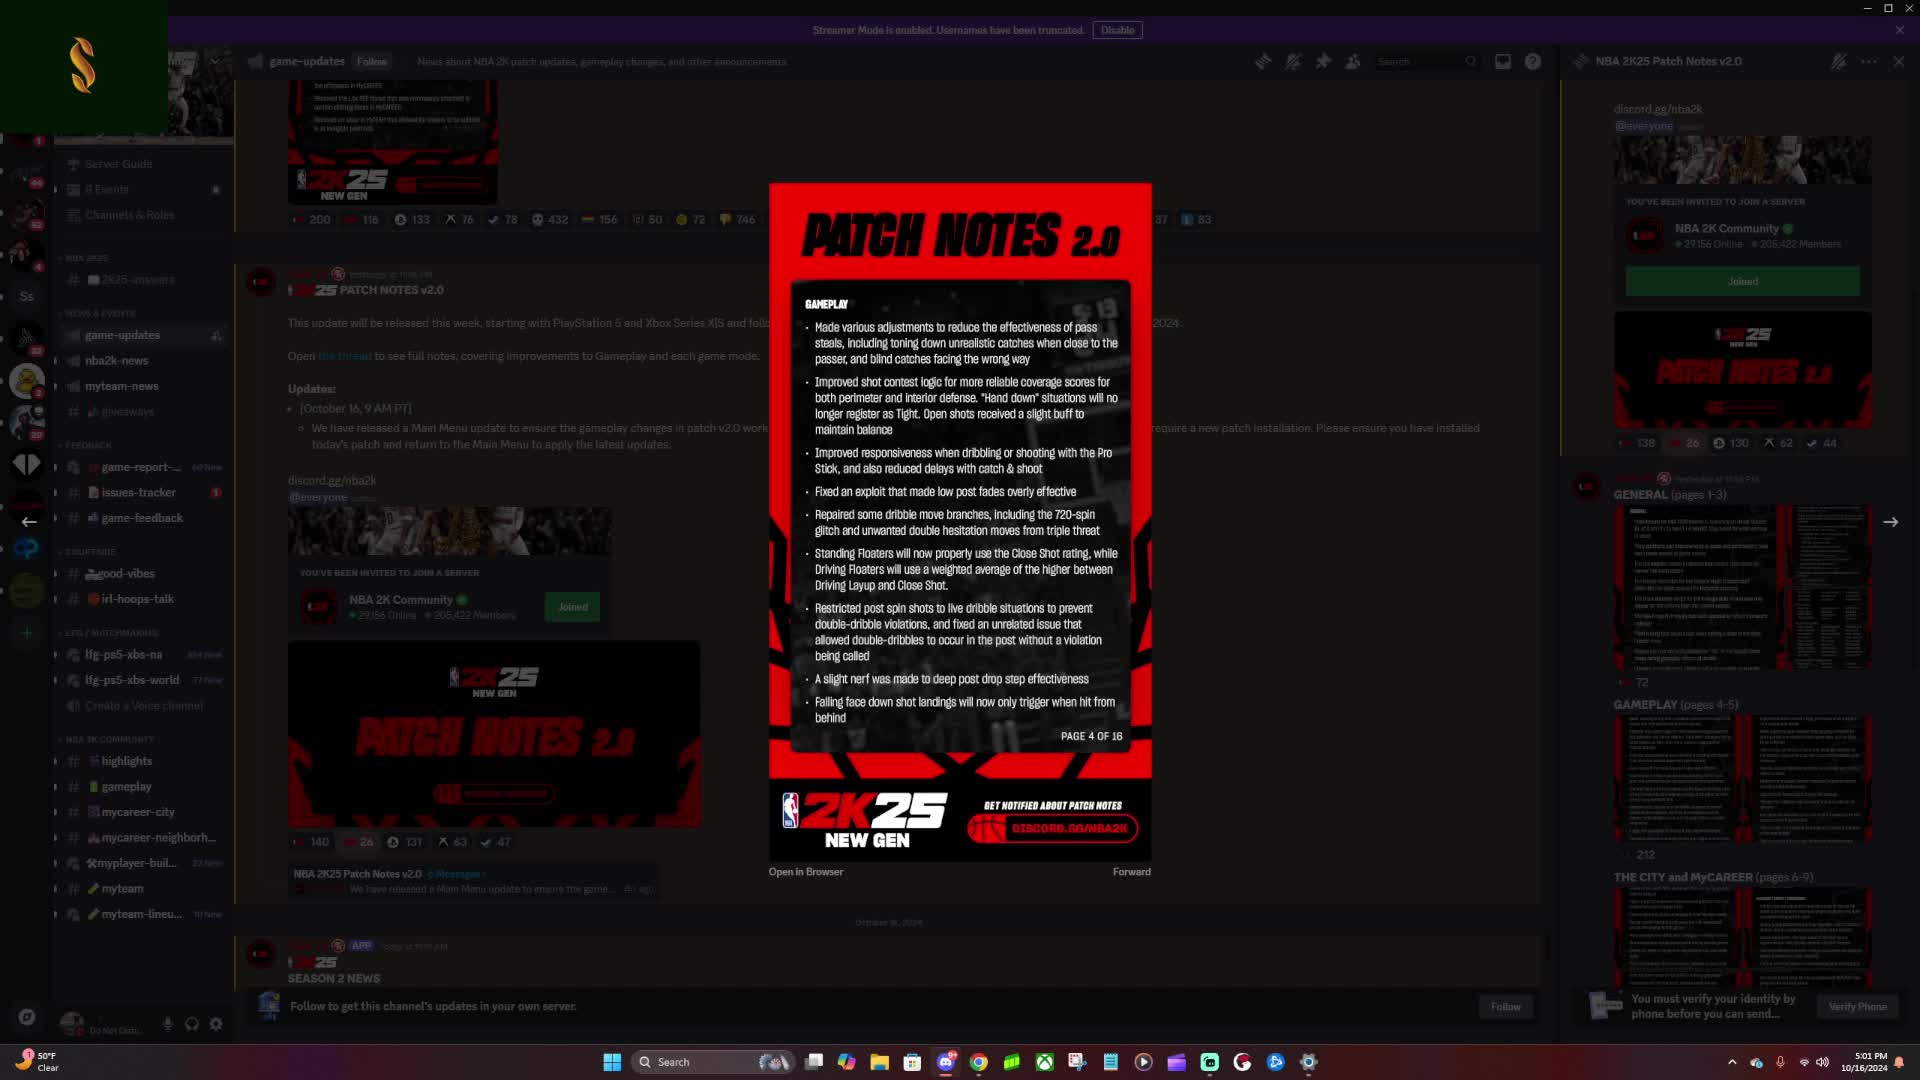Open Google Chrome from taskbar
This screenshot has height=1080, width=1920.
[x=979, y=1062]
